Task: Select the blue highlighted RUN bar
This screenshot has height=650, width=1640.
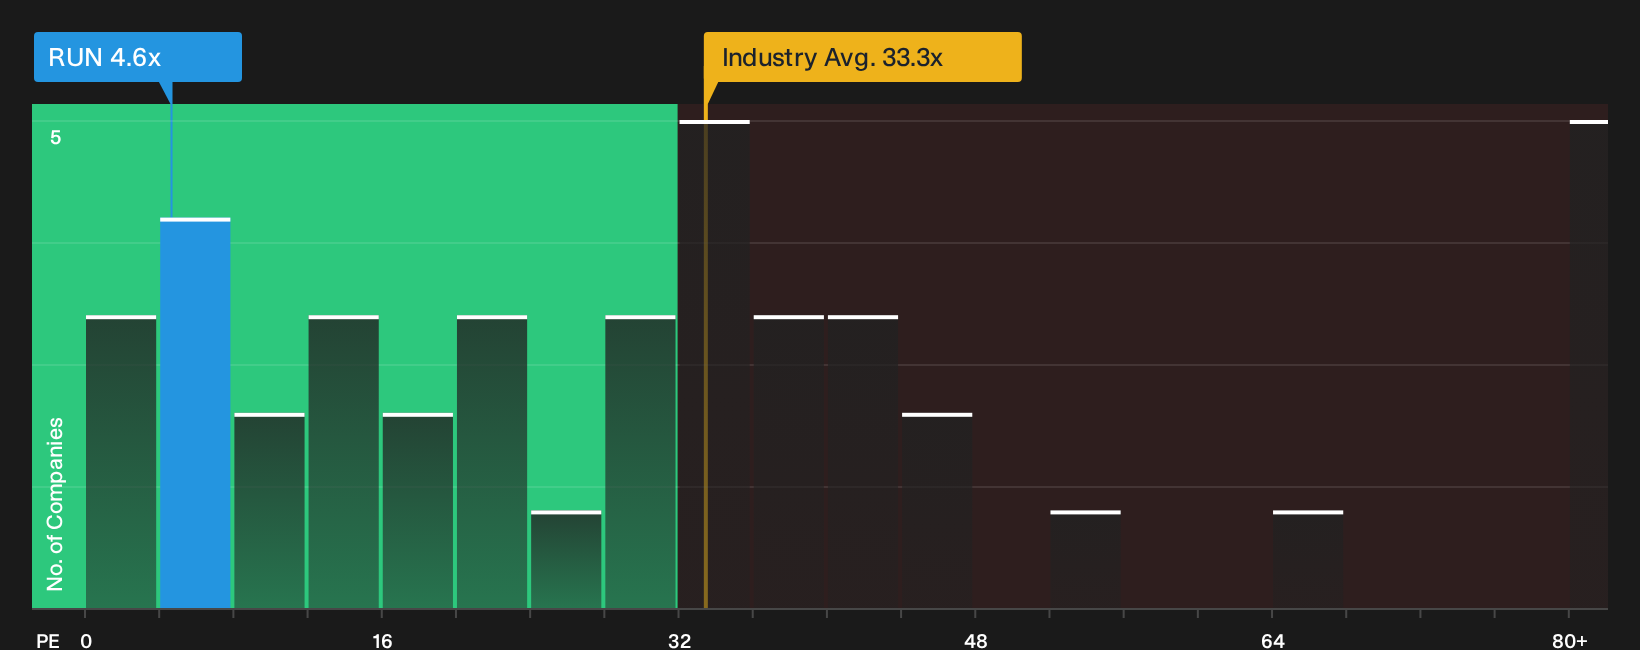Action: click(x=195, y=413)
